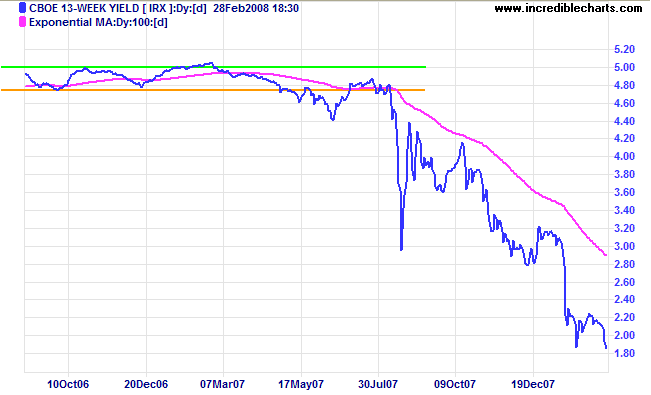Select the orange horizontal support line near 4.75
Image resolution: width=651 pixels, height=395 pixels.
(213, 90)
